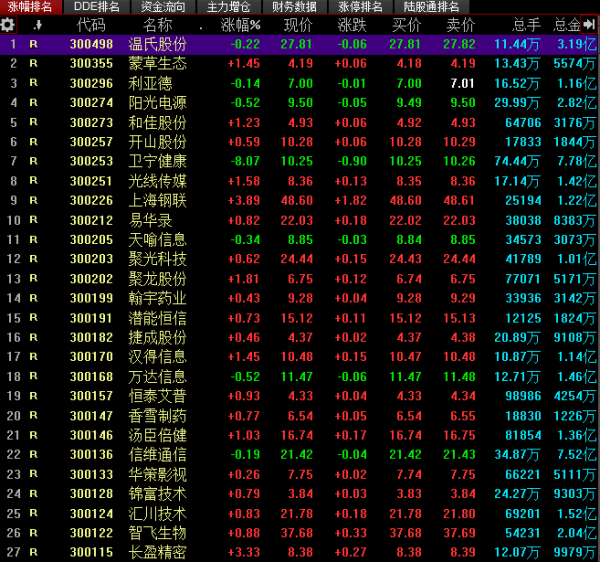Click stock code 300274
Screen dimensions: 600x562
pyautogui.click(x=91, y=102)
